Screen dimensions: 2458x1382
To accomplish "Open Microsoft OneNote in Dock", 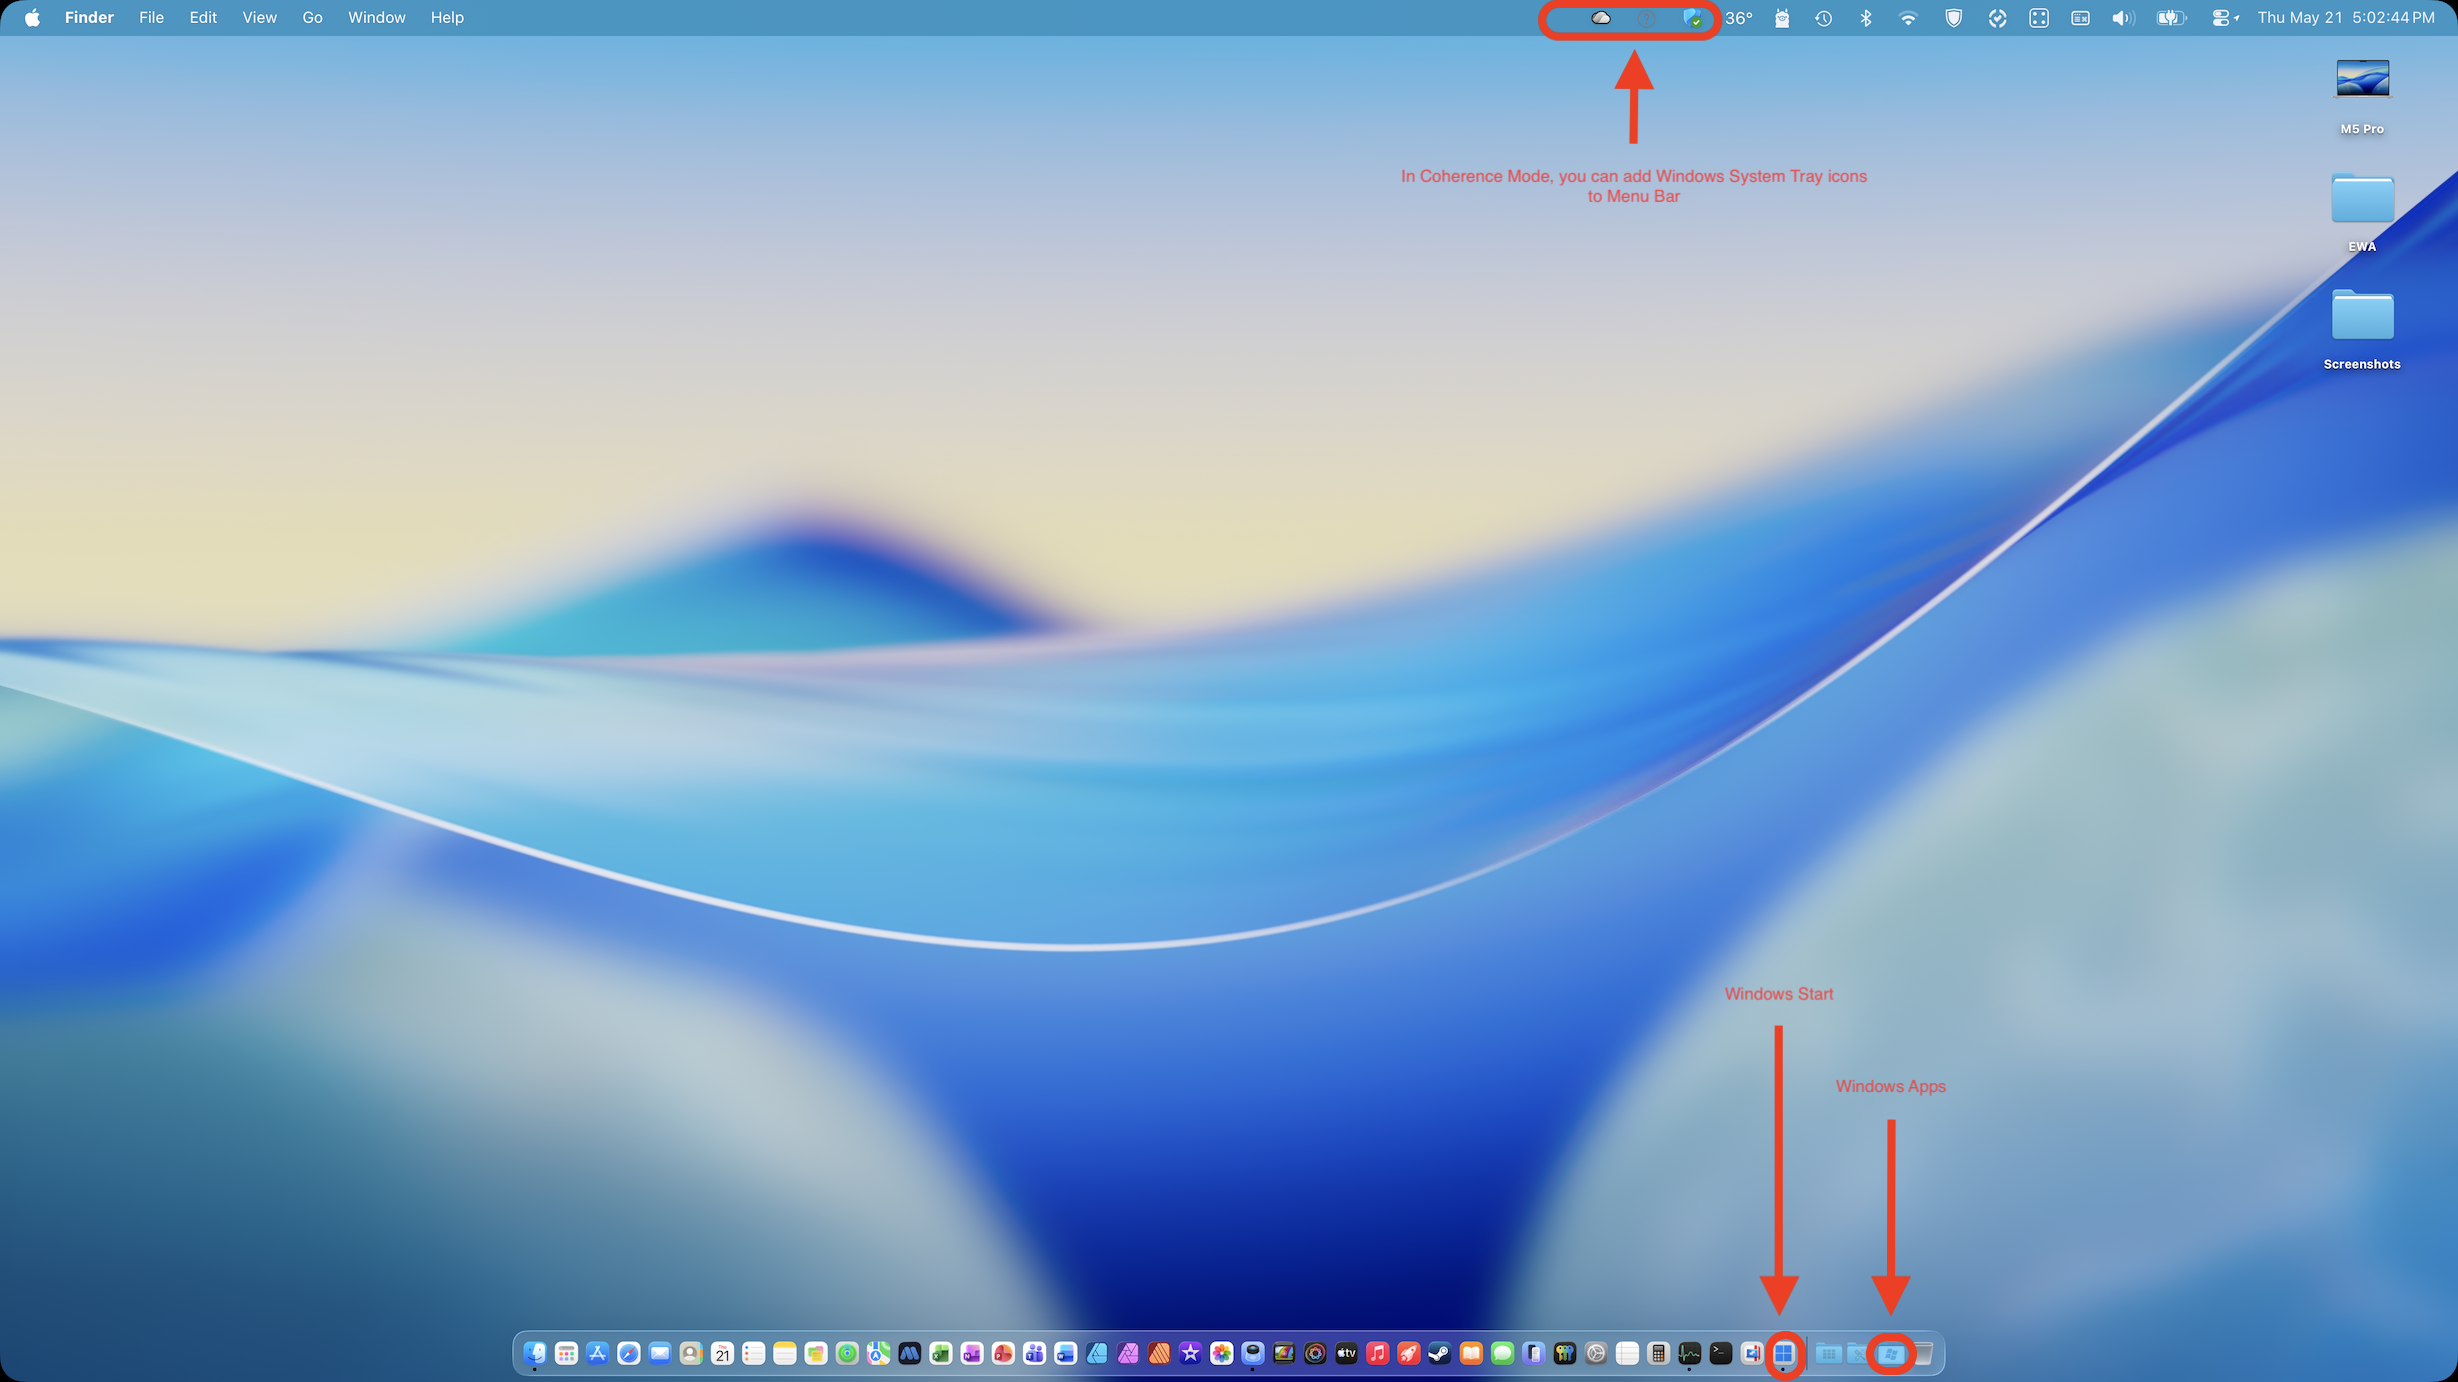I will pos(972,1353).
